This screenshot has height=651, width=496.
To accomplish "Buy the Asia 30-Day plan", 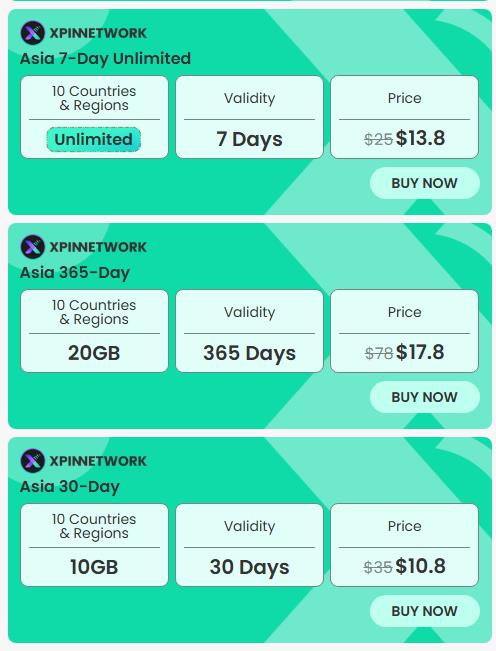I will [x=425, y=611].
